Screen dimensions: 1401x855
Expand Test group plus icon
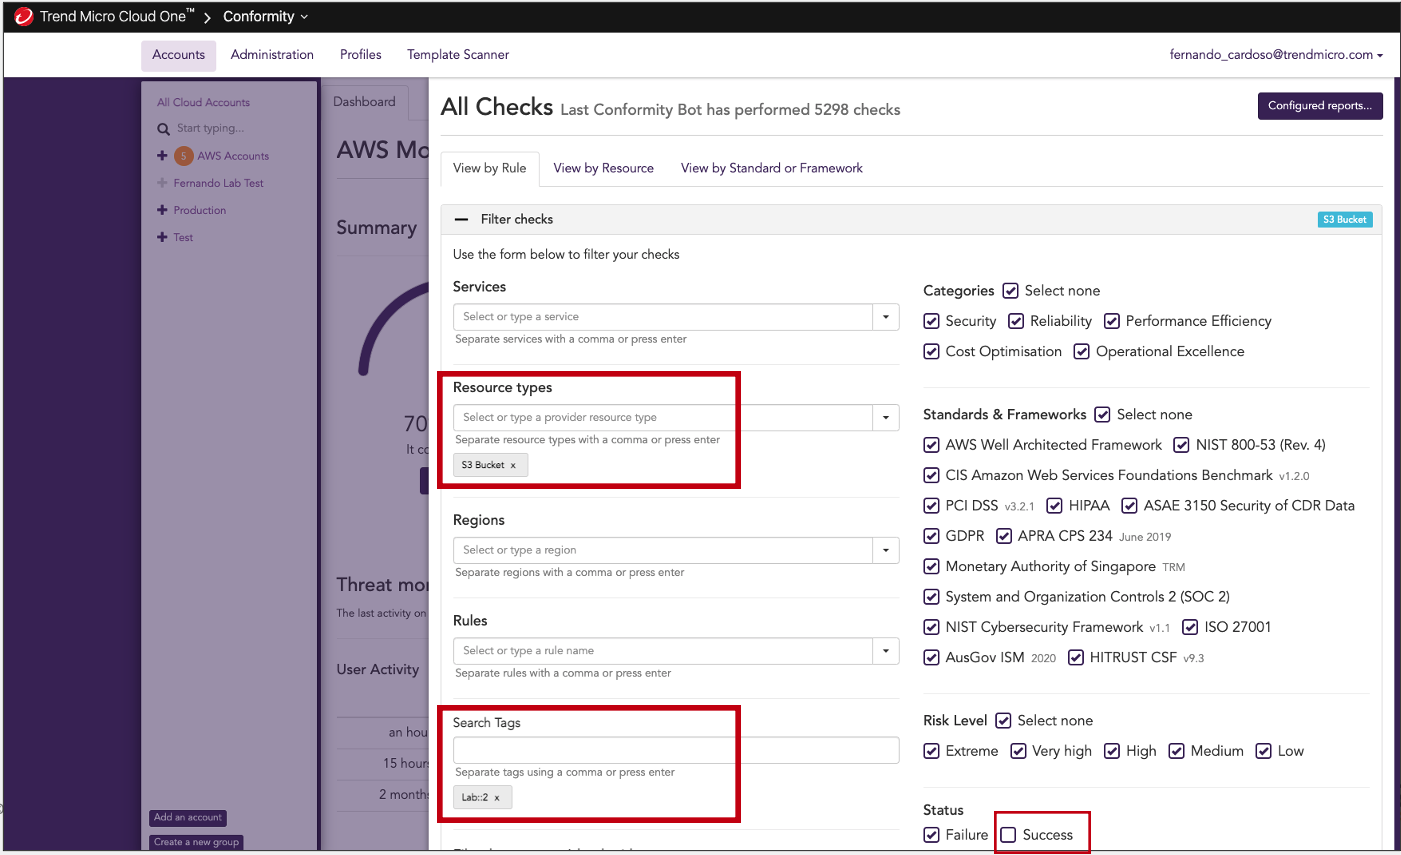[x=162, y=237]
